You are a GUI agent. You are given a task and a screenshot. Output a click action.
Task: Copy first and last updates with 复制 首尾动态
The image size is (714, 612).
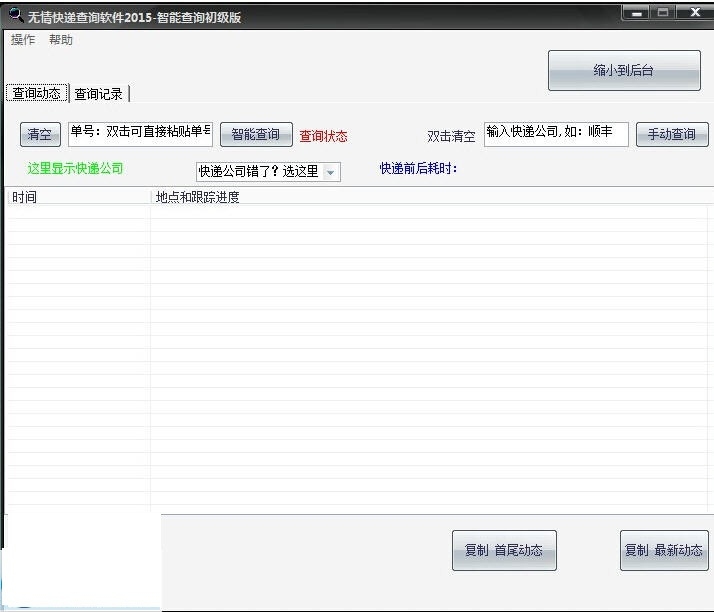coord(504,550)
